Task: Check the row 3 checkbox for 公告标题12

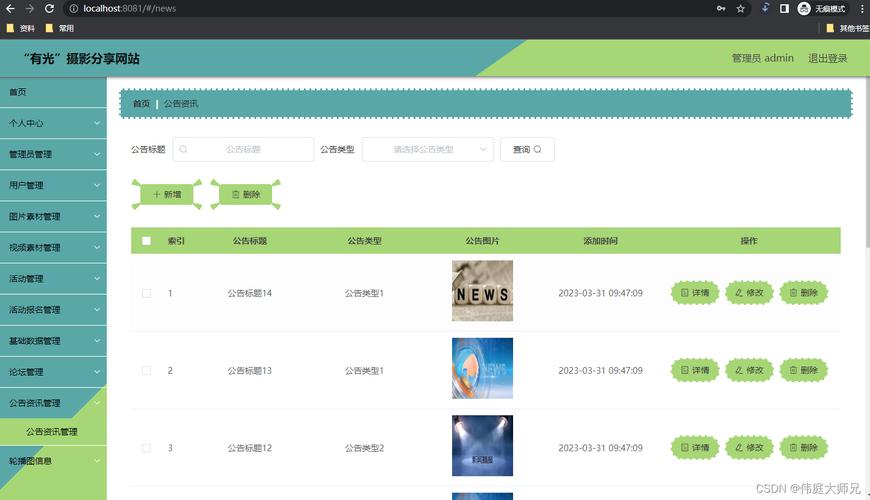Action: click(x=146, y=448)
